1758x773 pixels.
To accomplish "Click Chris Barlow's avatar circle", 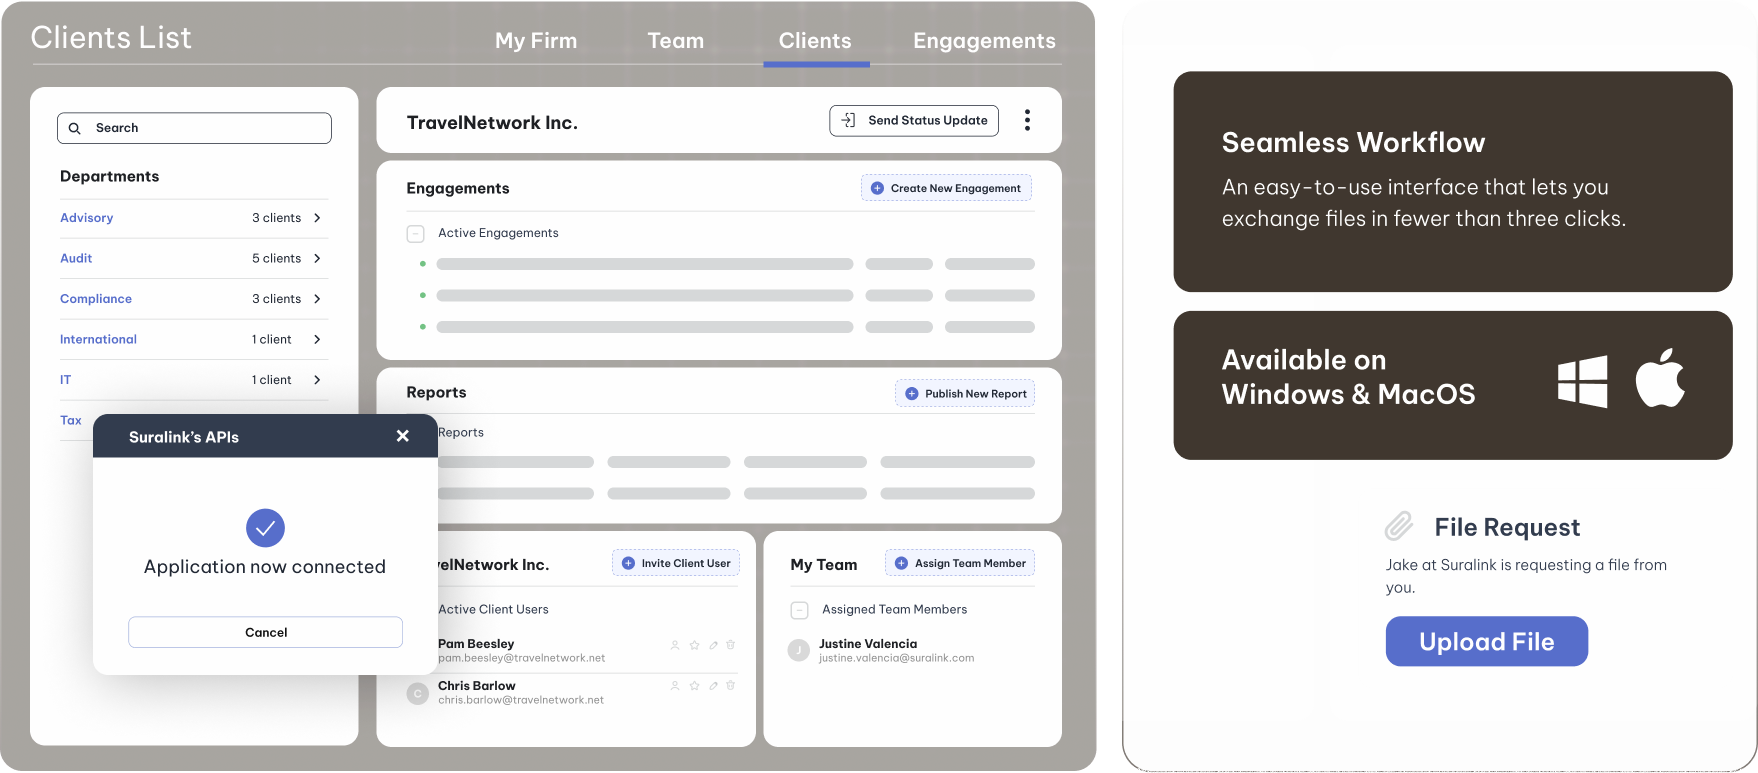I will coord(418,693).
